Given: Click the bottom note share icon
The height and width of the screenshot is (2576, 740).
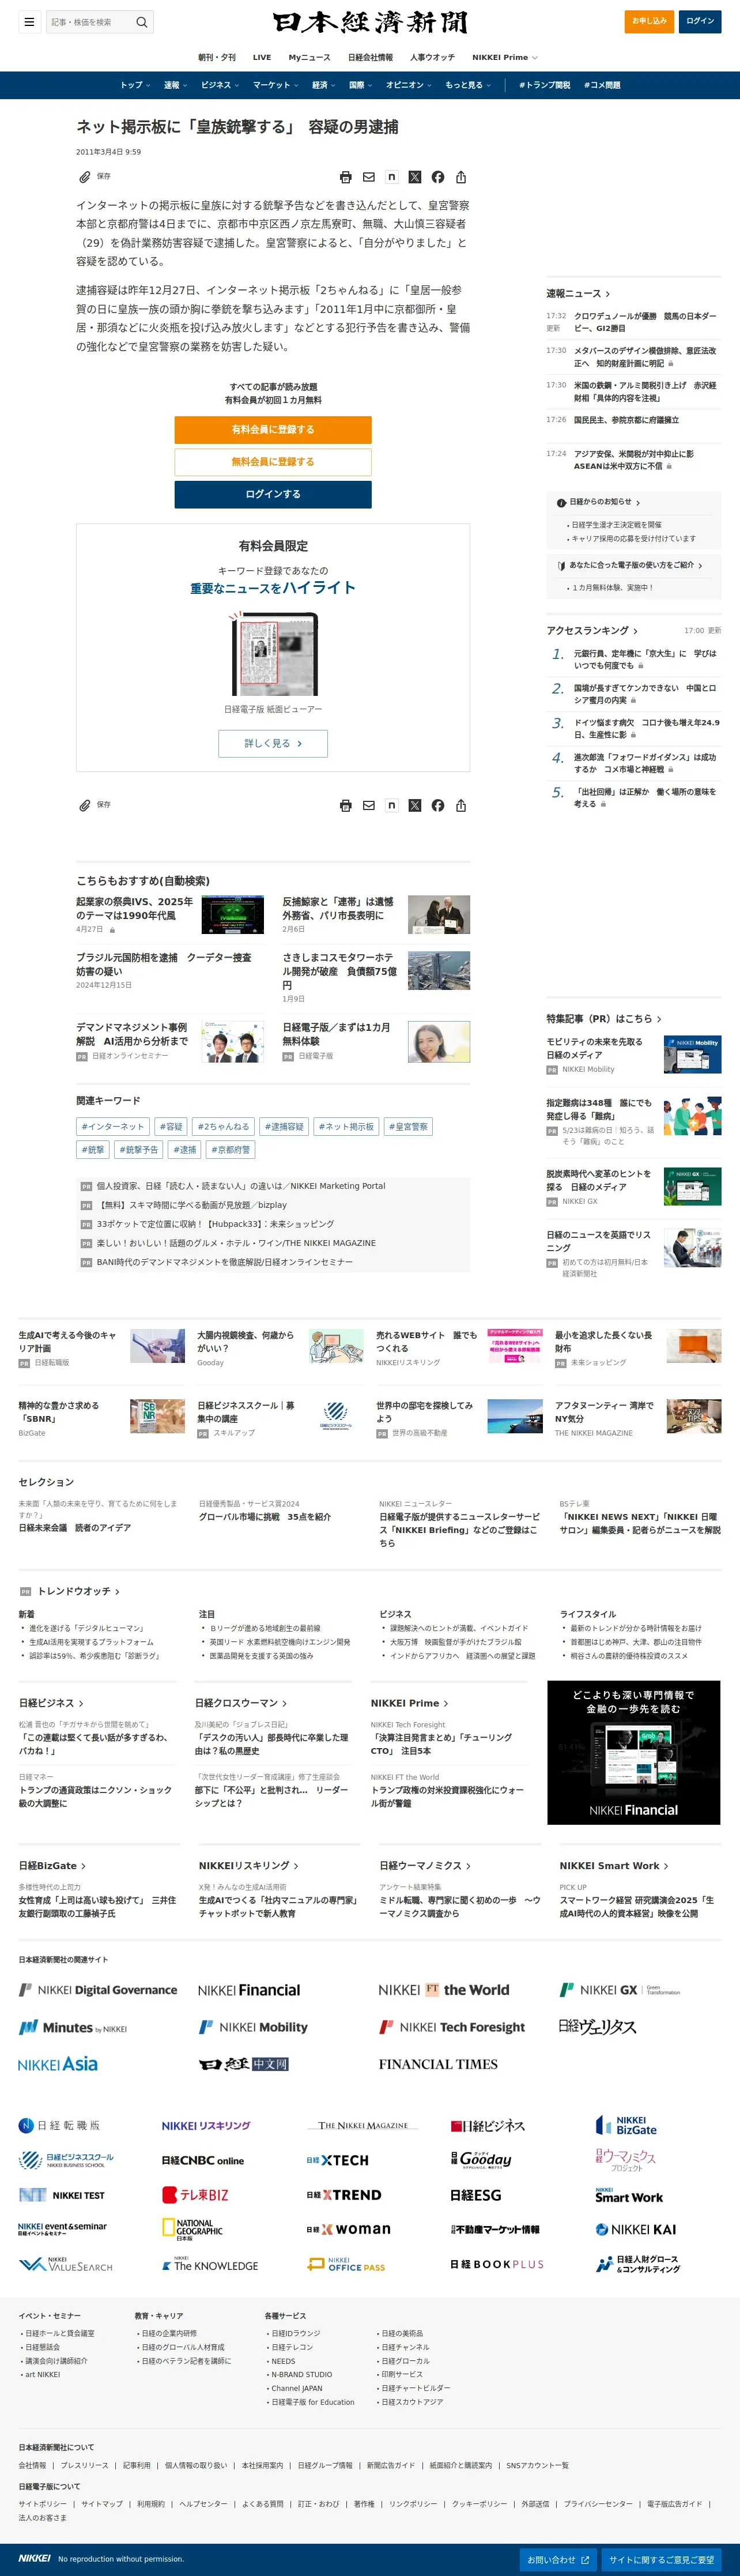Looking at the screenshot, I should point(391,805).
